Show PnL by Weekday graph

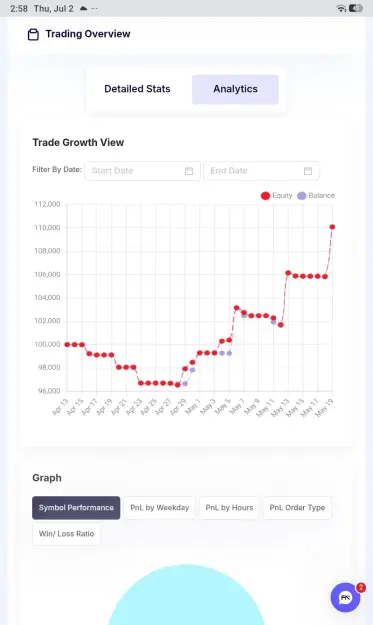click(x=159, y=508)
